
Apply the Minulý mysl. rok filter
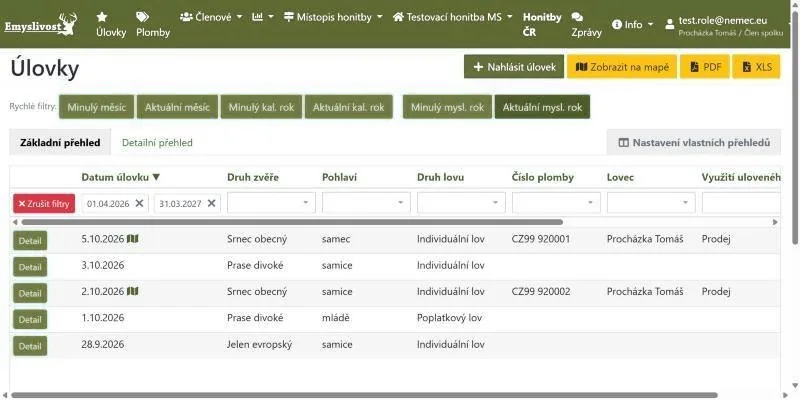[447, 107]
